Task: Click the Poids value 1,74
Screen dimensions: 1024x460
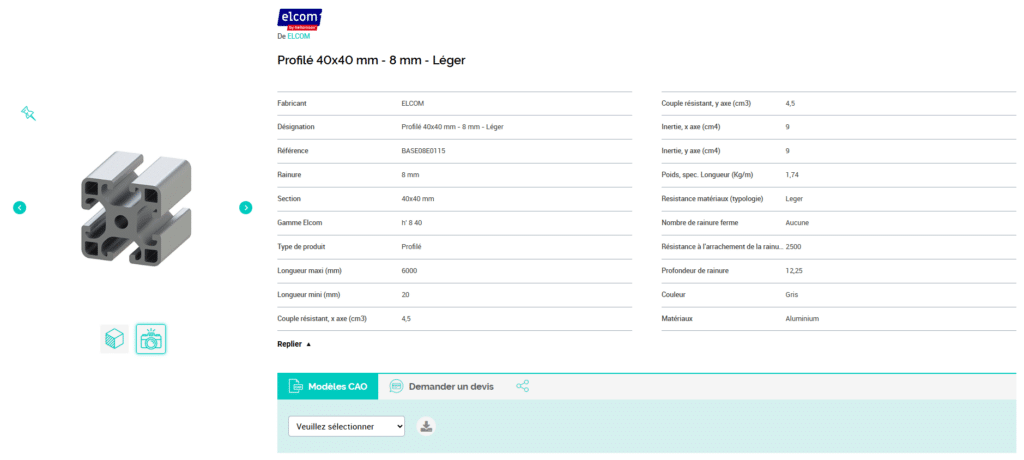Action: coord(792,174)
